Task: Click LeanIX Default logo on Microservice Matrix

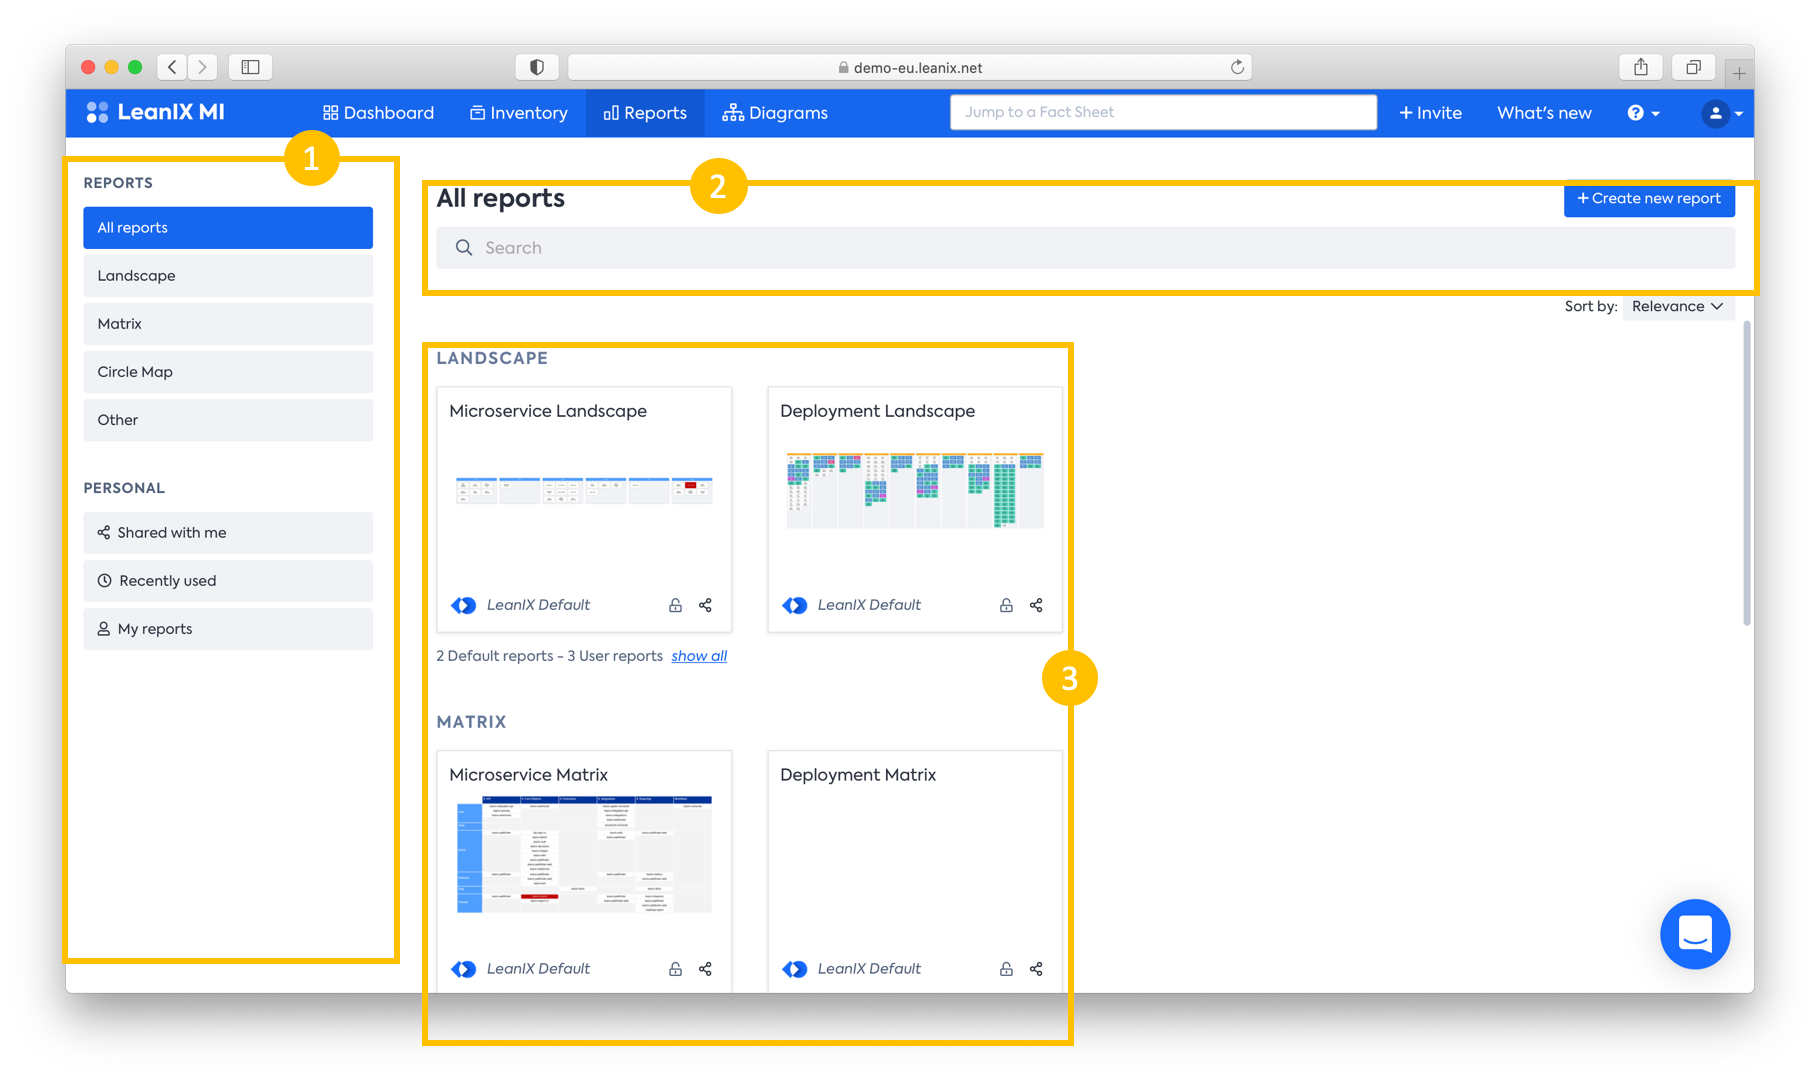Action: pyautogui.click(x=464, y=969)
